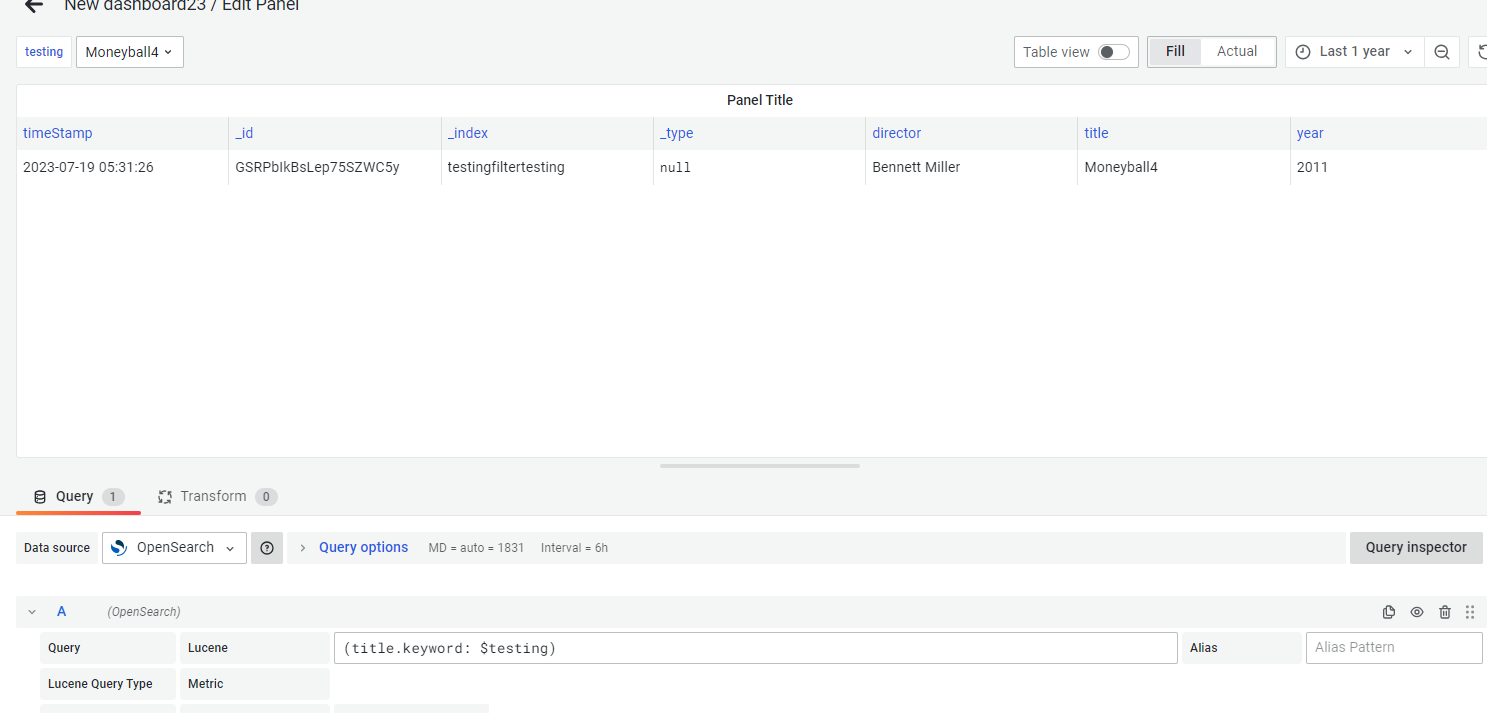Open the Last 1 year time picker
Image resolution: width=1487 pixels, height=713 pixels.
pos(1354,51)
